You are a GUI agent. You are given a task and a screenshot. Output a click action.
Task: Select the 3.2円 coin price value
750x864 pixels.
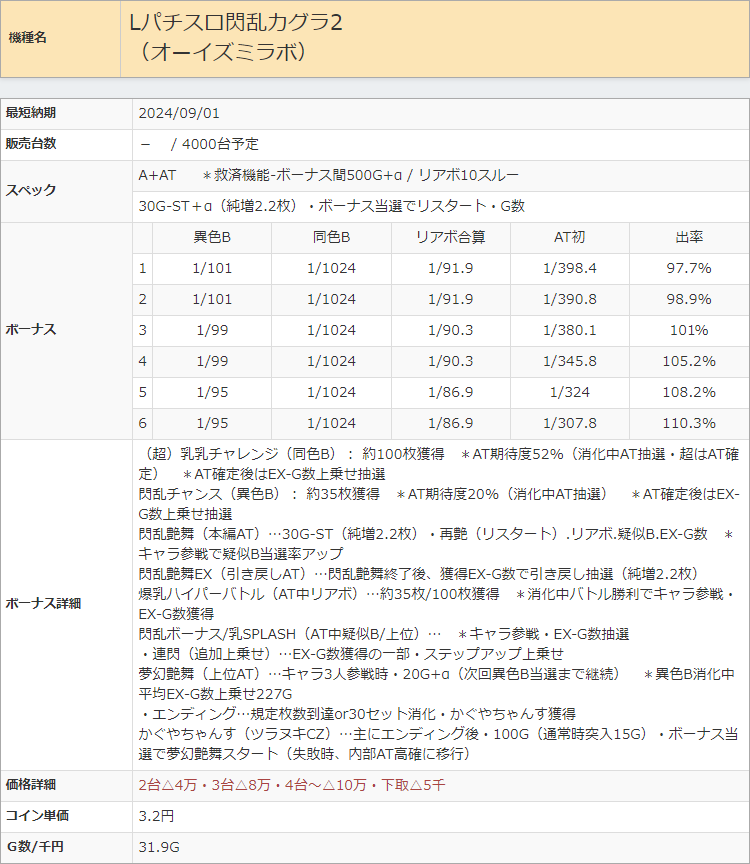156,816
